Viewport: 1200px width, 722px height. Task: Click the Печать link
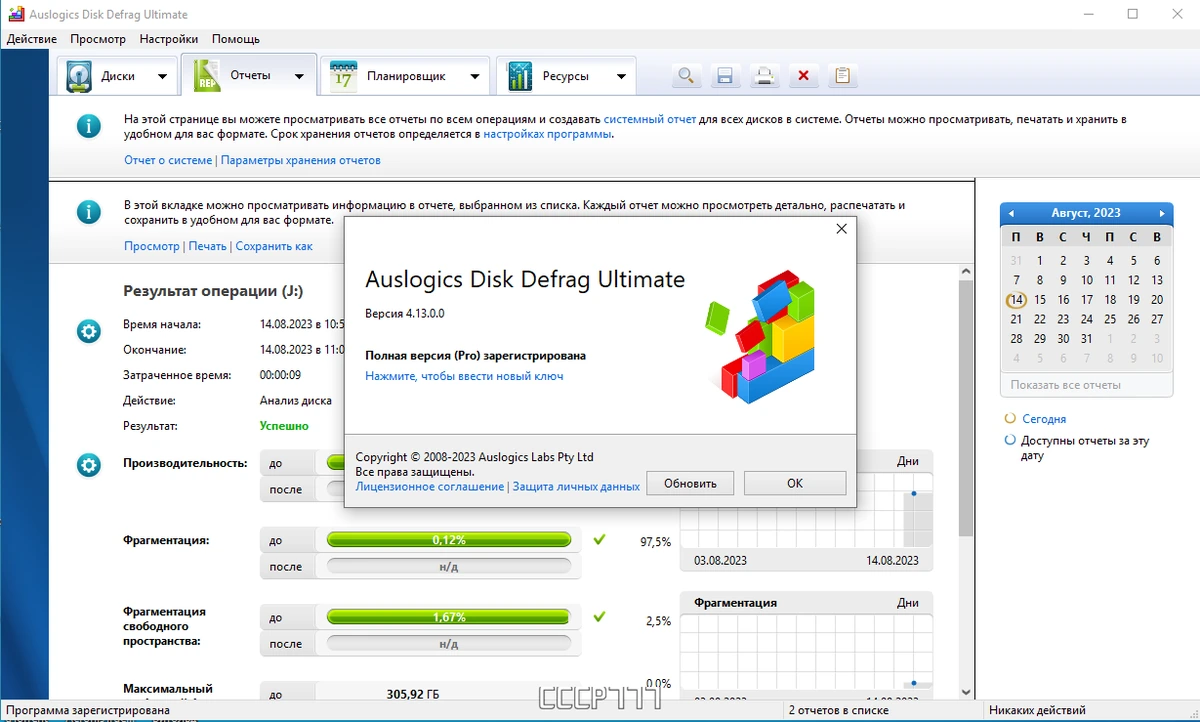207,246
